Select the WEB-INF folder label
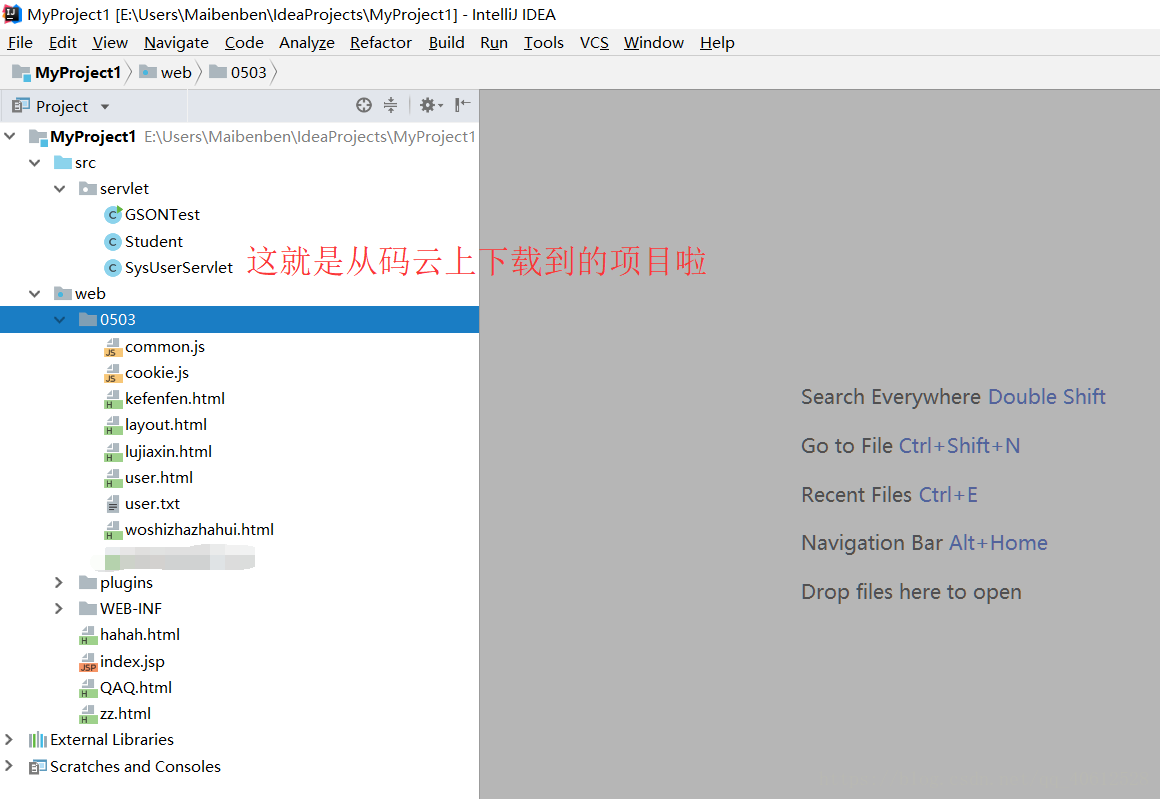This screenshot has height=799, width=1160. [x=131, y=609]
